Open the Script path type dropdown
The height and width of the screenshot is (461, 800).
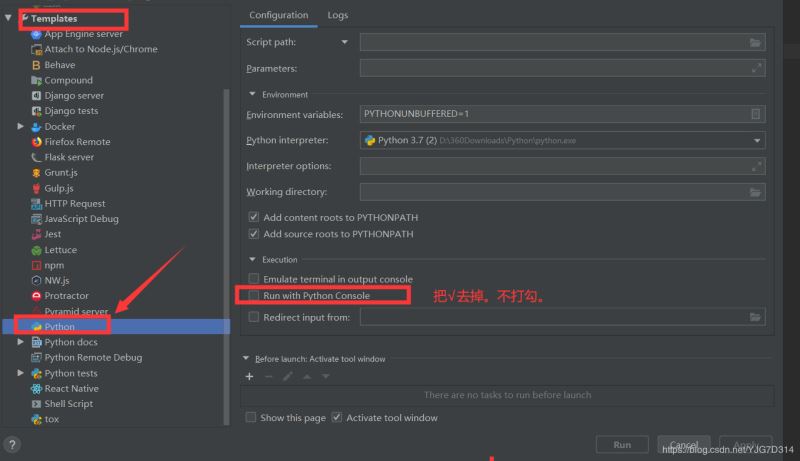tap(344, 42)
